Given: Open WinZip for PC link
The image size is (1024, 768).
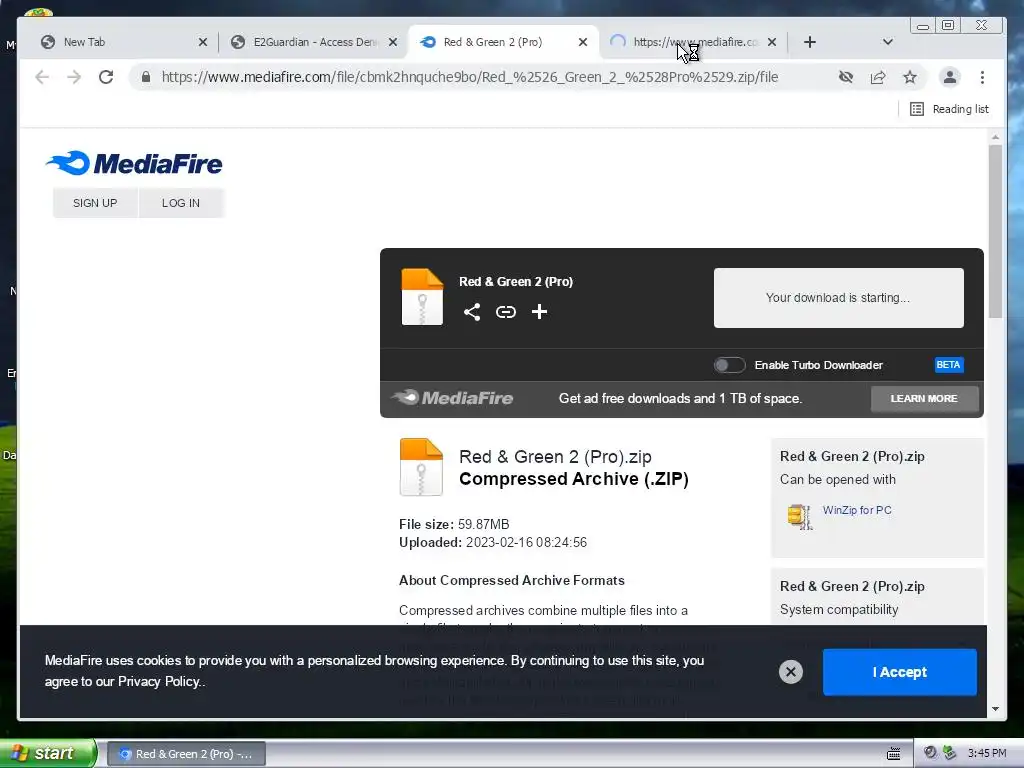Looking at the screenshot, I should [x=857, y=510].
